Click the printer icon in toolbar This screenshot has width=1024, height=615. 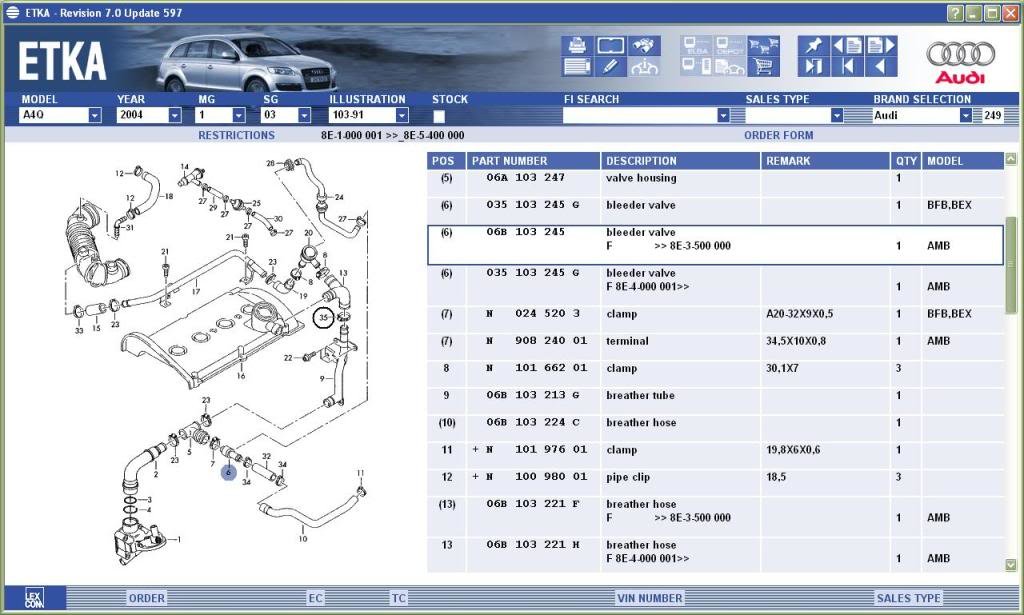577,45
